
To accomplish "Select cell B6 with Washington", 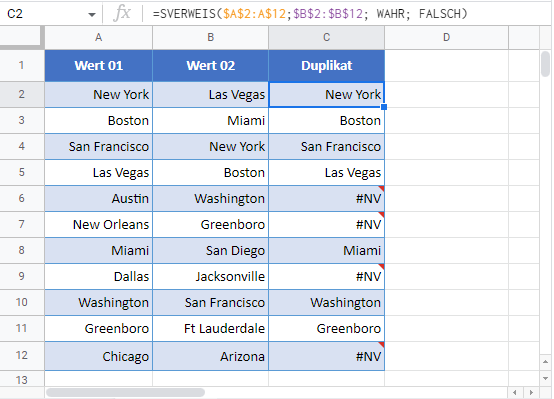I will tap(211, 199).
